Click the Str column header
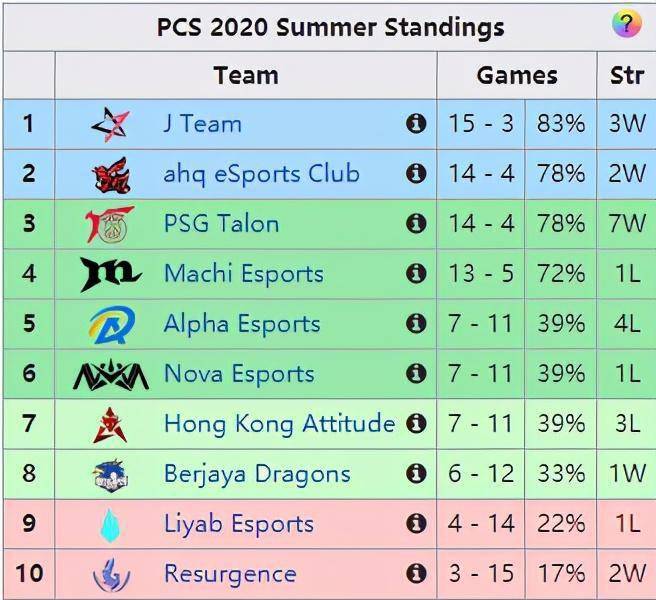656x600 pixels. click(626, 76)
